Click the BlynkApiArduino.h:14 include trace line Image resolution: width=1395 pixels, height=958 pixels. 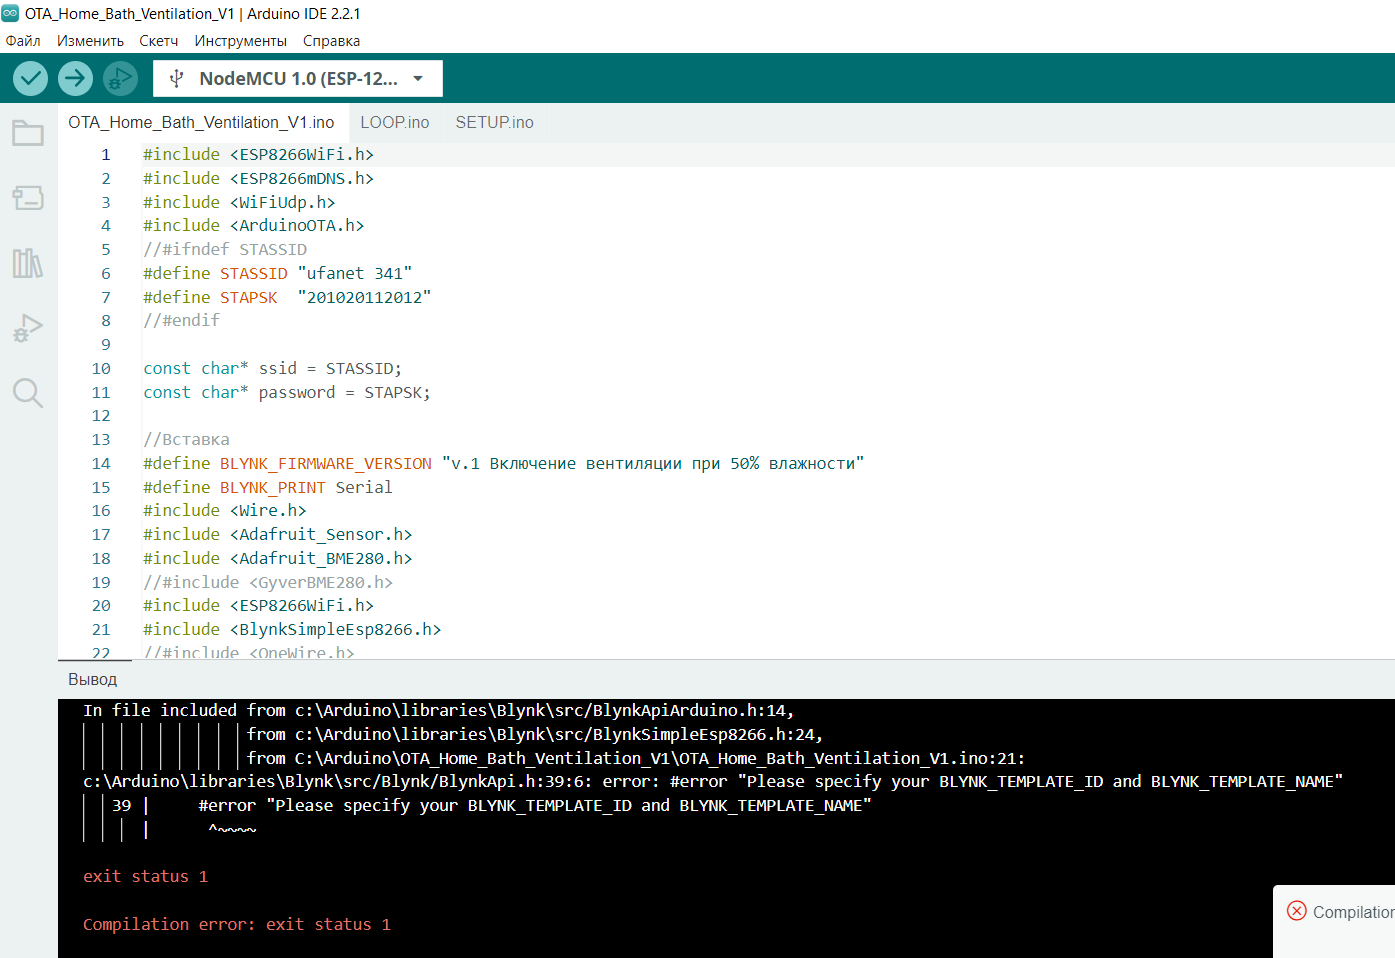tap(439, 710)
